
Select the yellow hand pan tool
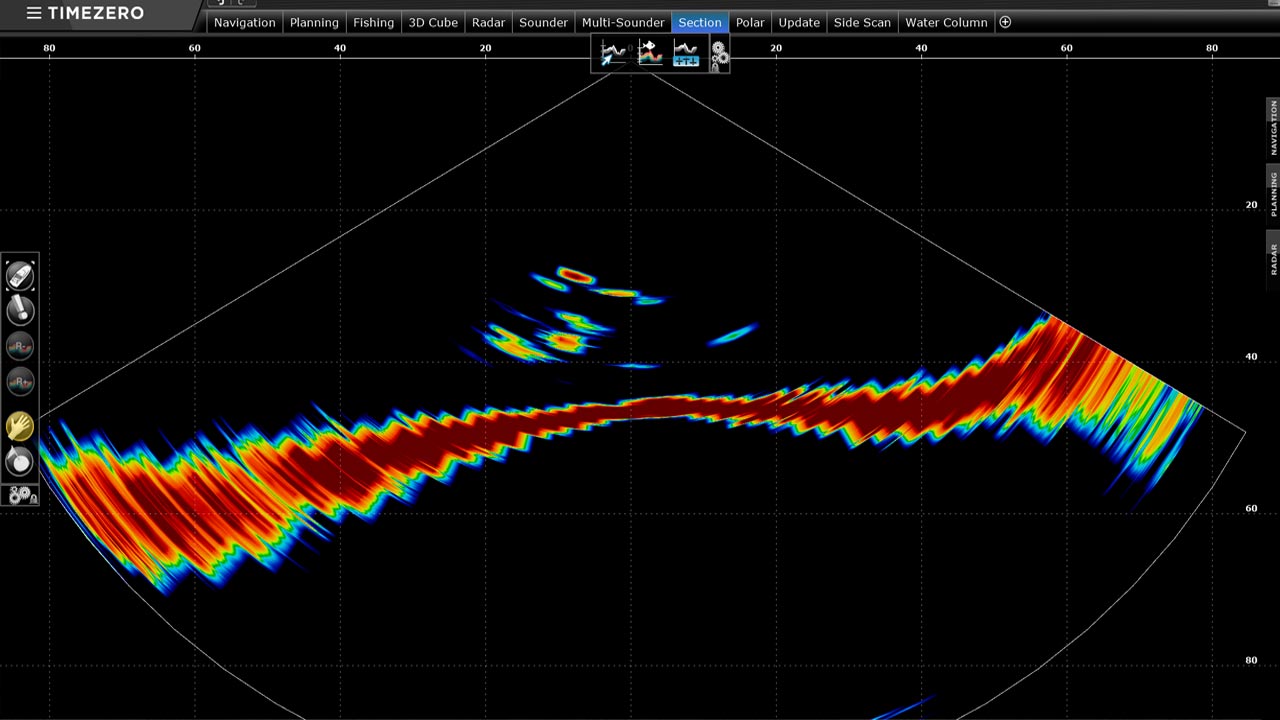point(20,427)
